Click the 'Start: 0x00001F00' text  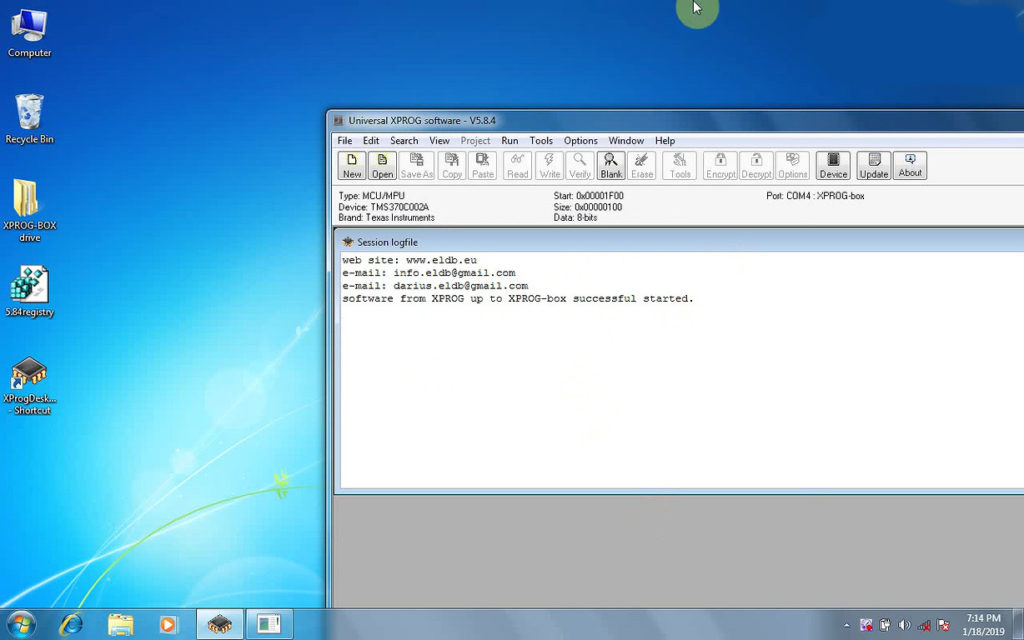(x=588, y=196)
